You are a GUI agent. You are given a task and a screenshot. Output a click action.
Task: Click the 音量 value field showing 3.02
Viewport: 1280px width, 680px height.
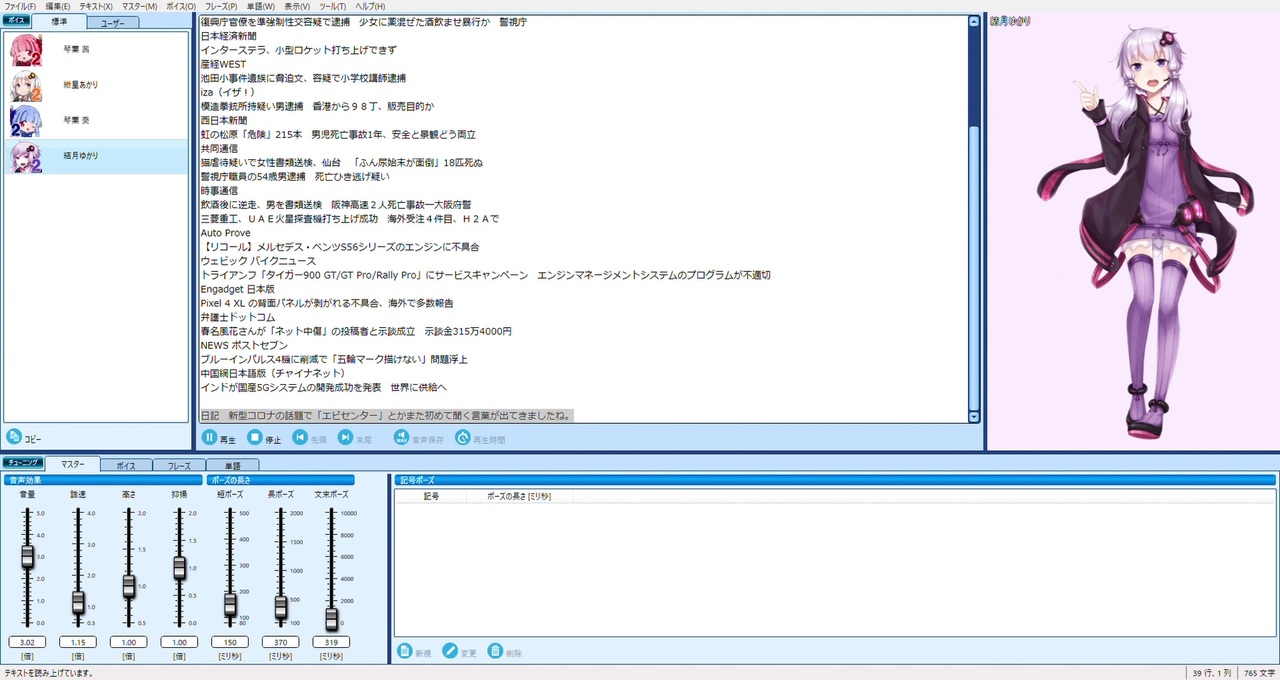[x=27, y=642]
